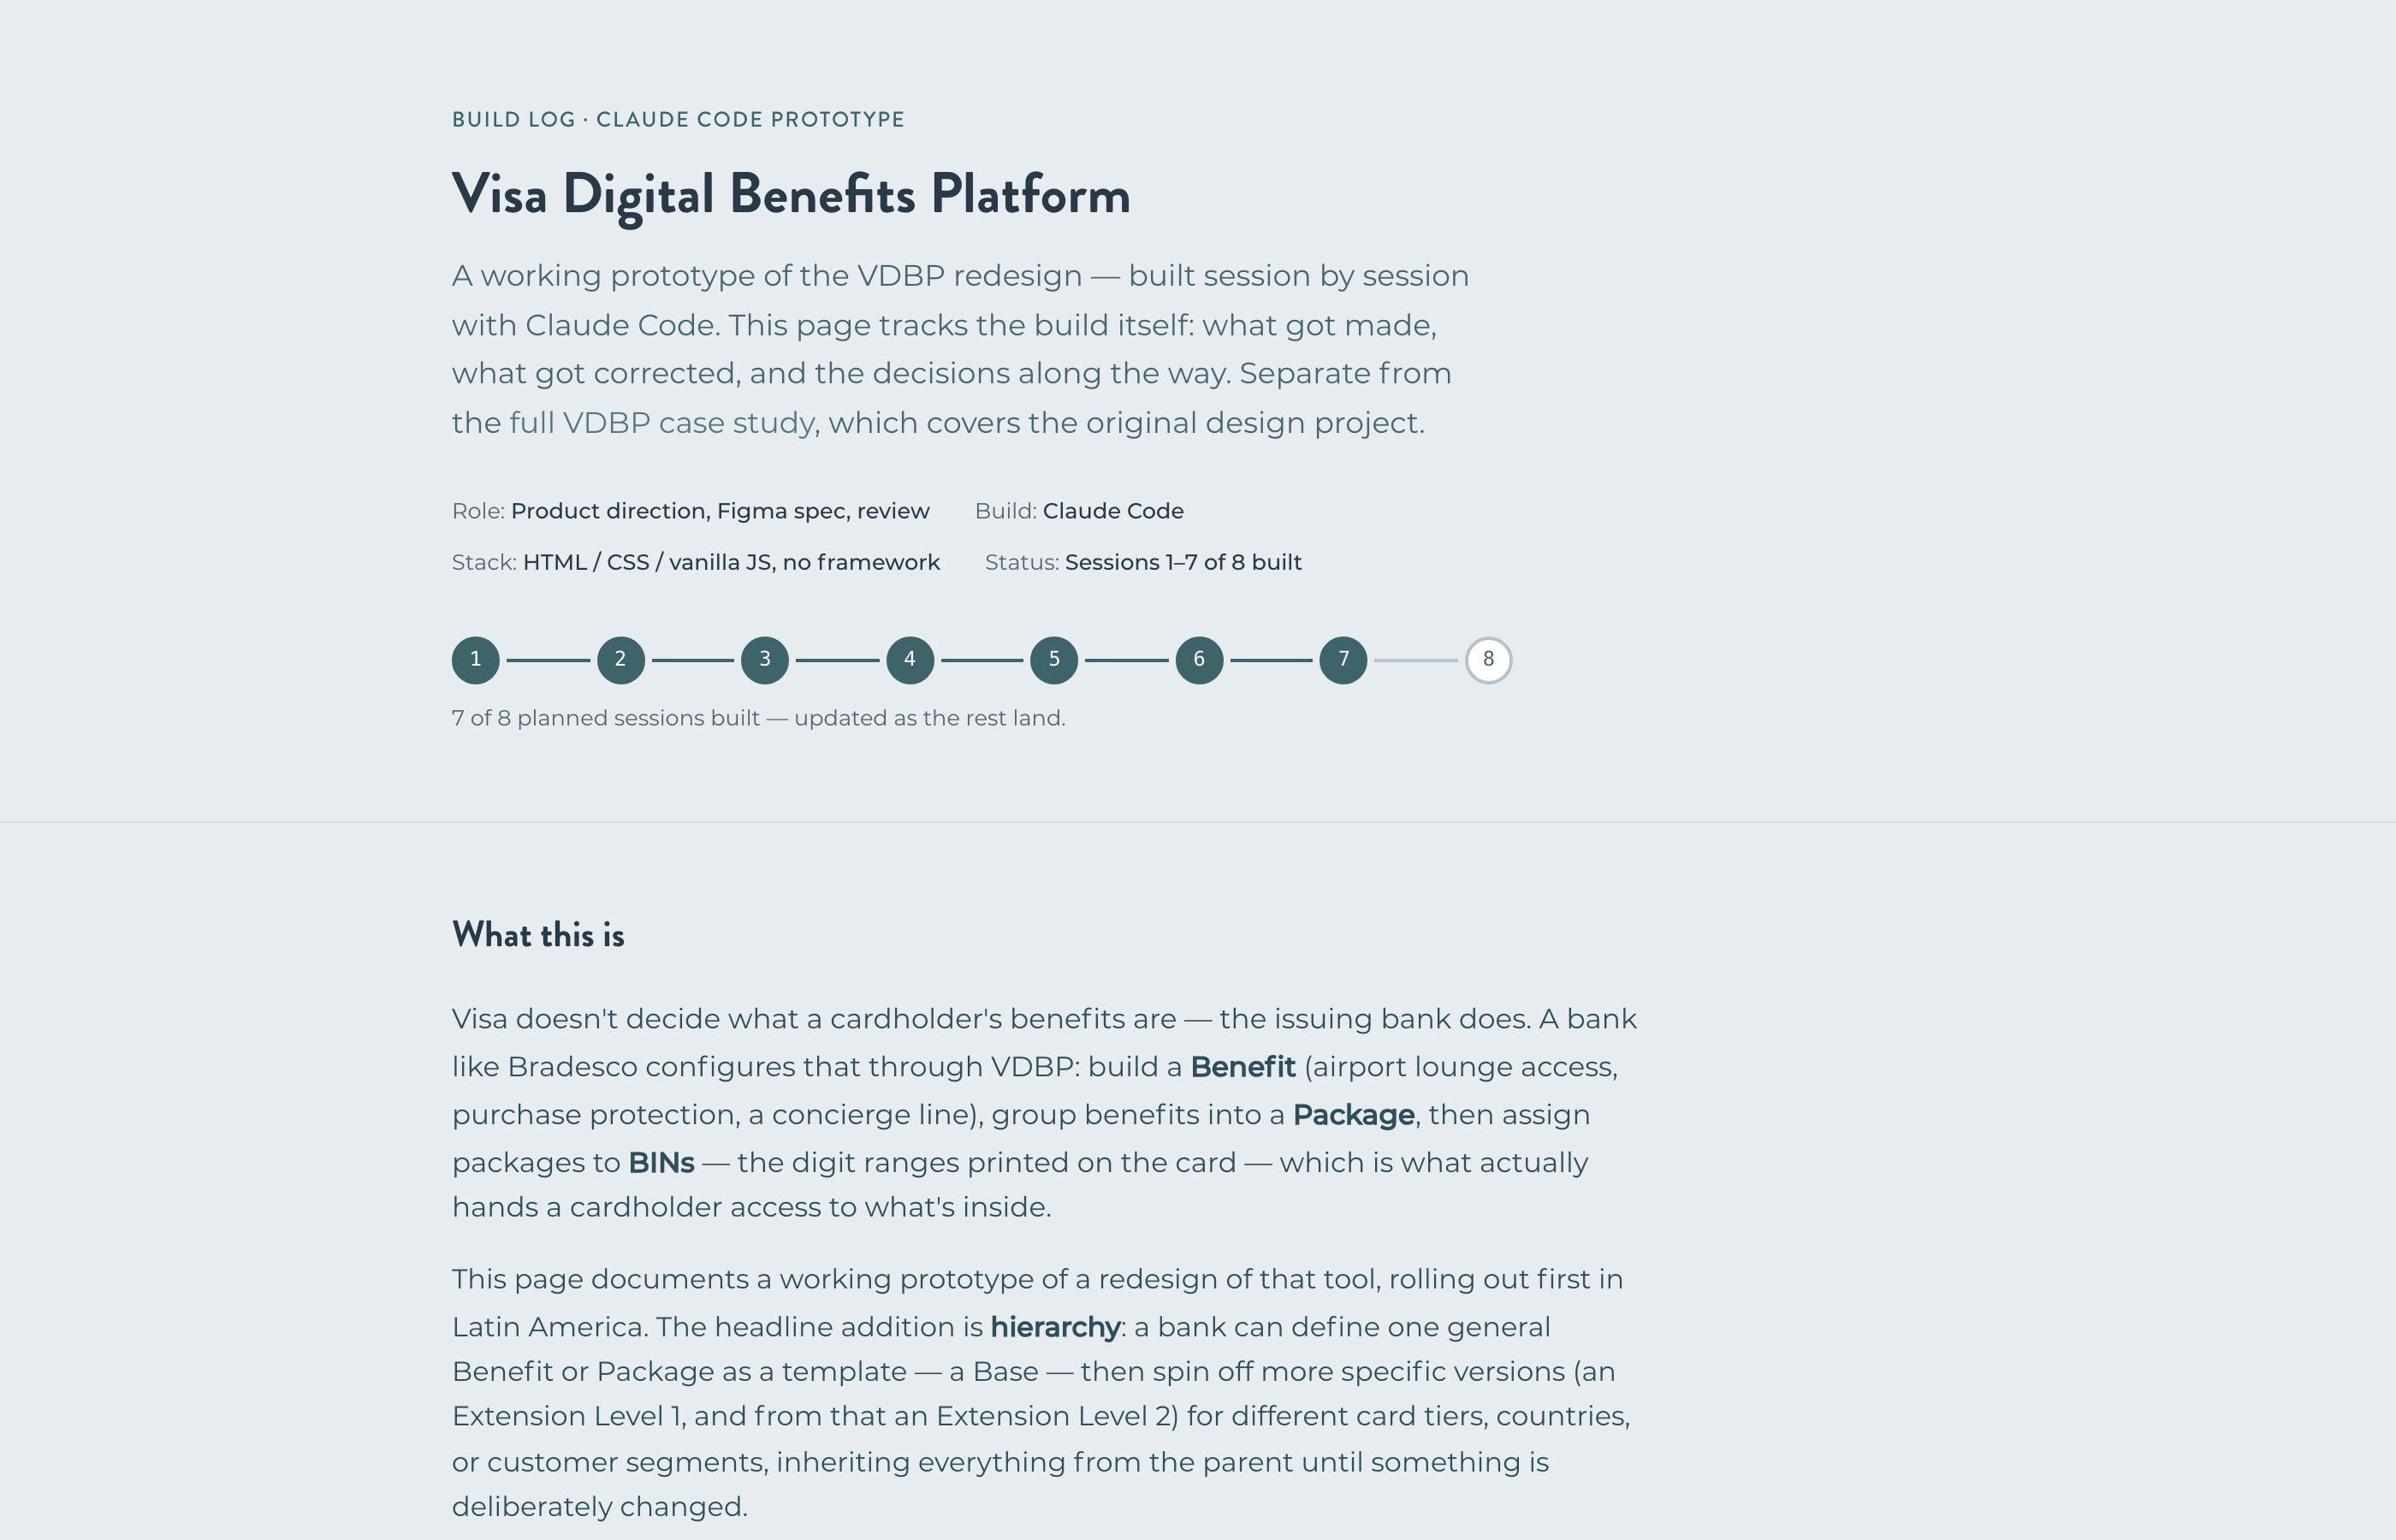Click the Build Log · Claude Code Prototype label
Image resolution: width=2396 pixels, height=1540 pixels.
pyautogui.click(x=678, y=119)
